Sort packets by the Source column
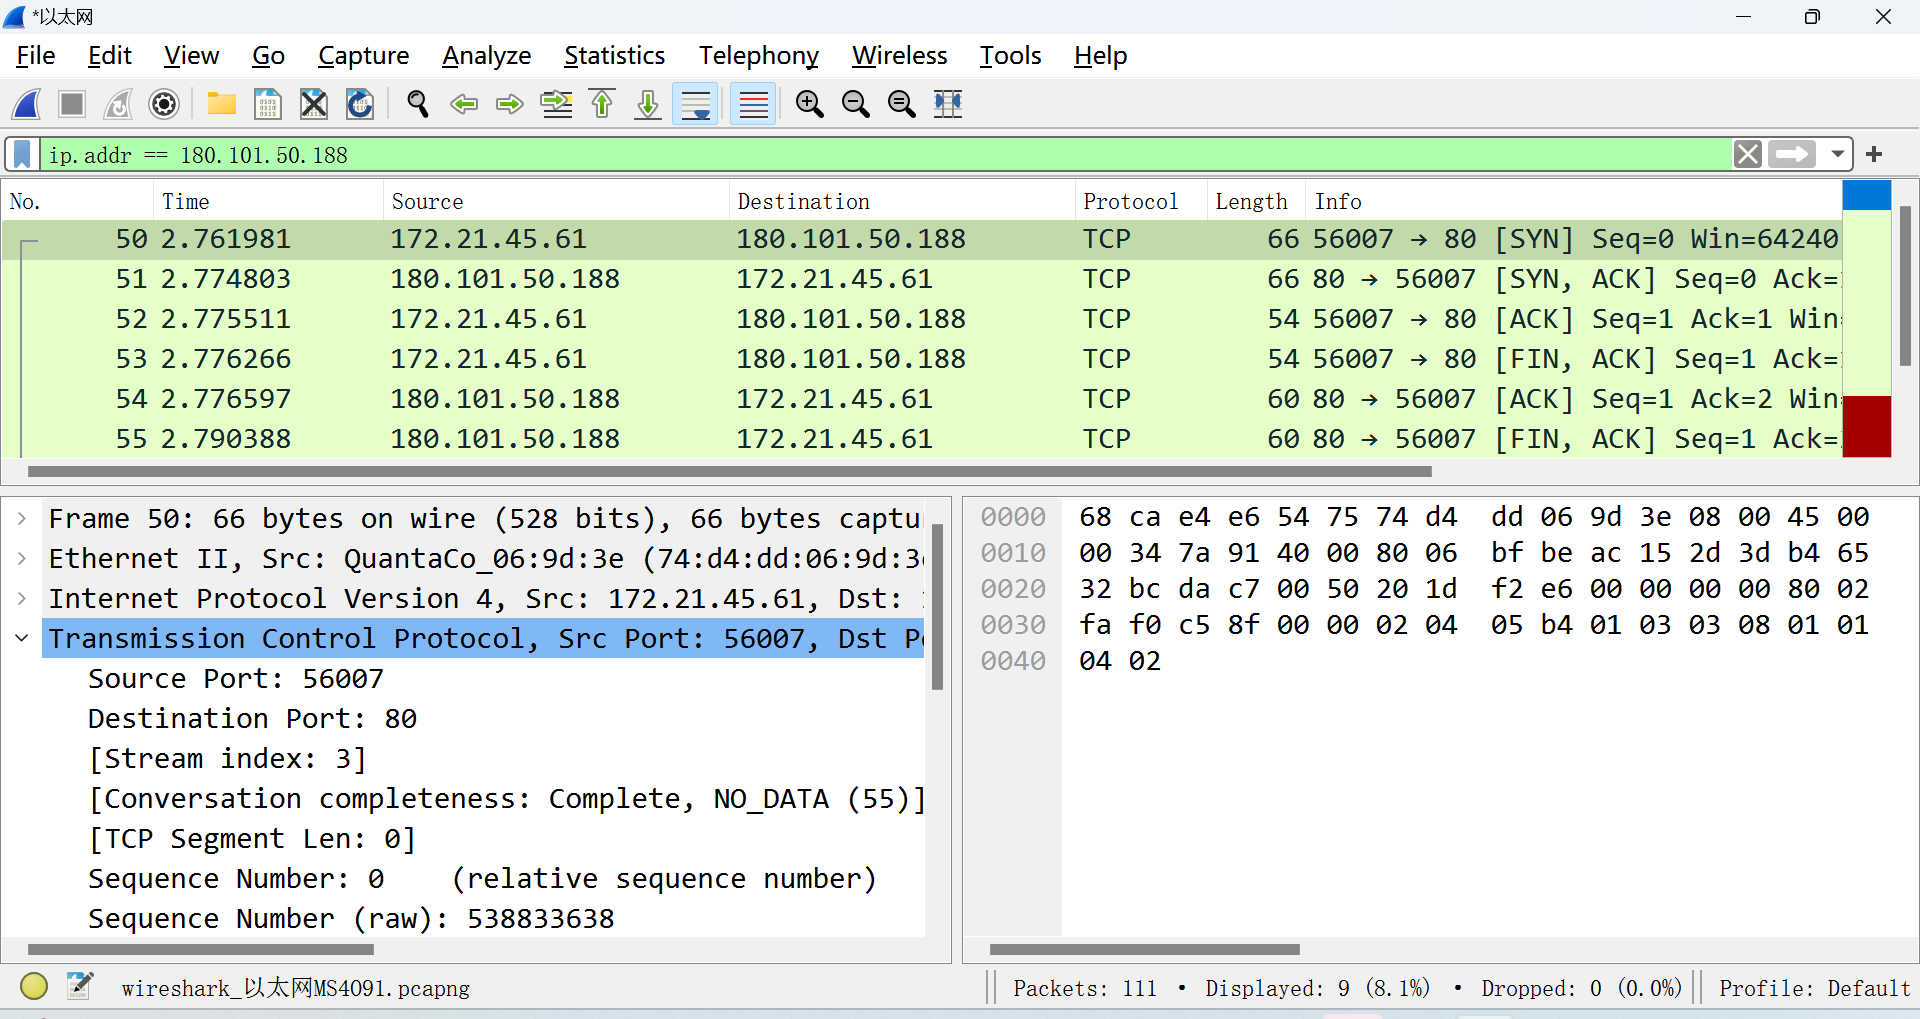Image resolution: width=1920 pixels, height=1019 pixels. tap(556, 202)
